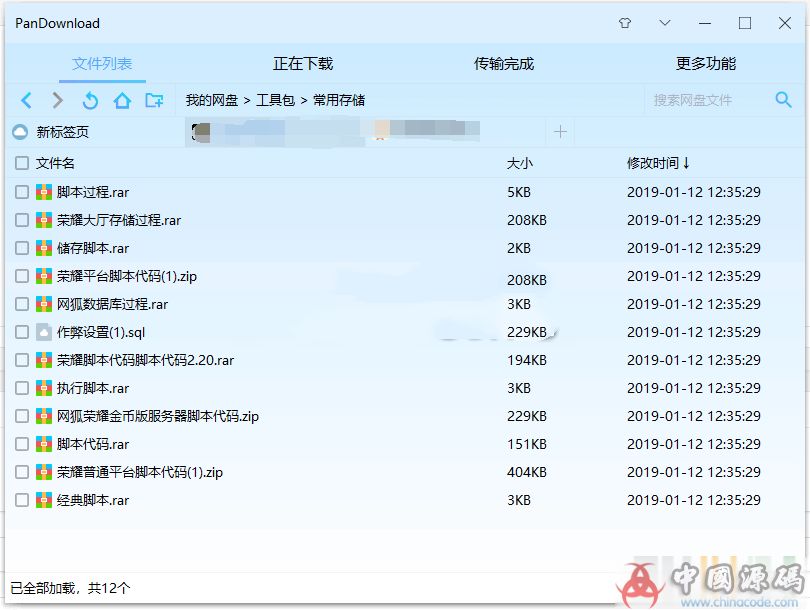This screenshot has height=610, width=810.
Task: Open the title bar dropdown menu arrow
Action: (665, 23)
